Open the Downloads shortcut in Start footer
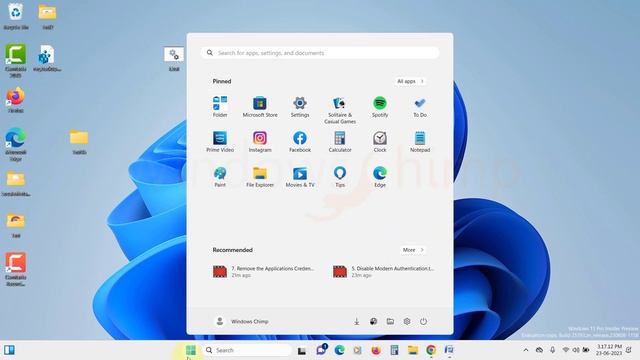640x360 pixels. 356,322
